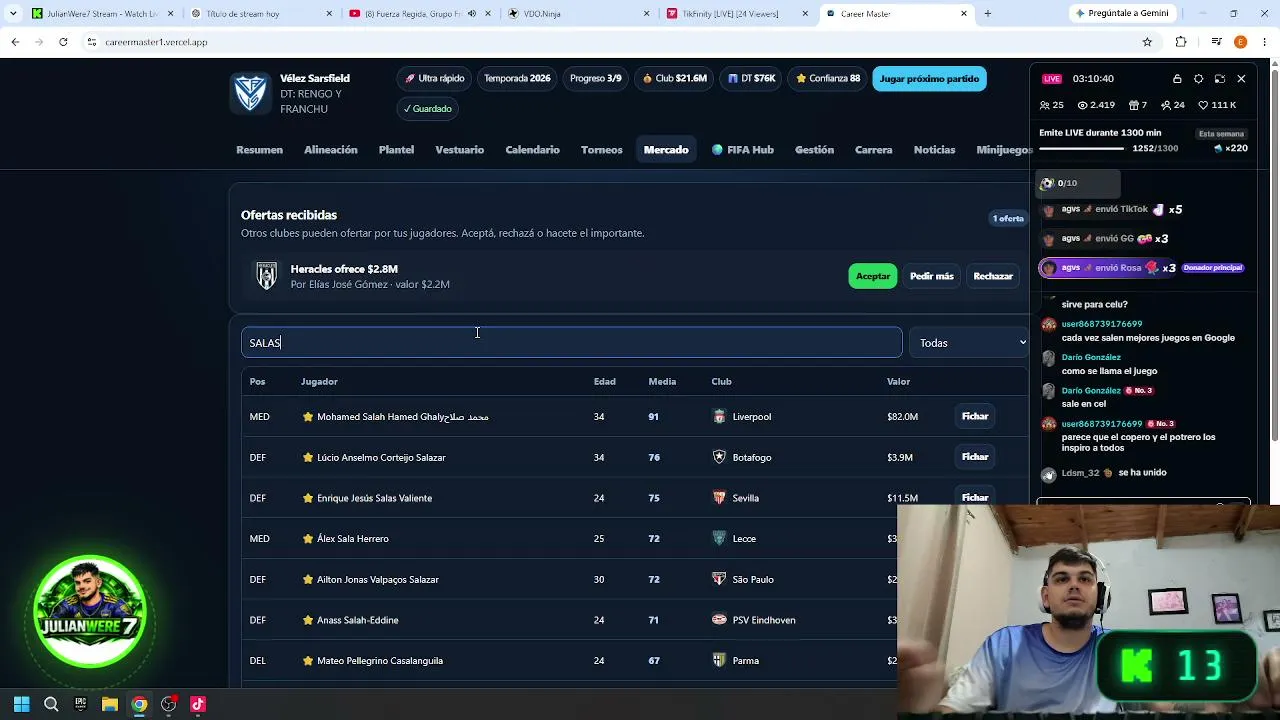Click the Liverpool club crest icon
Viewport: 1280px width, 720px height.
[719, 417]
